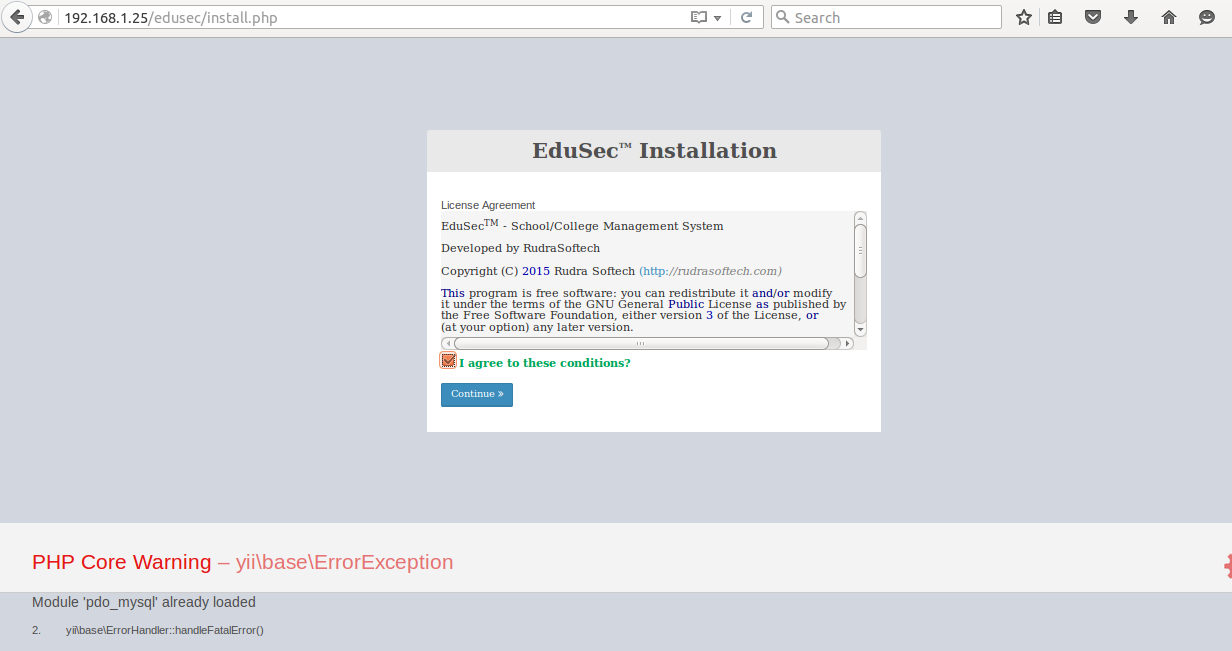Image resolution: width=1232 pixels, height=651 pixels.
Task: Open Firefox Hello chat icon
Action: [1205, 17]
